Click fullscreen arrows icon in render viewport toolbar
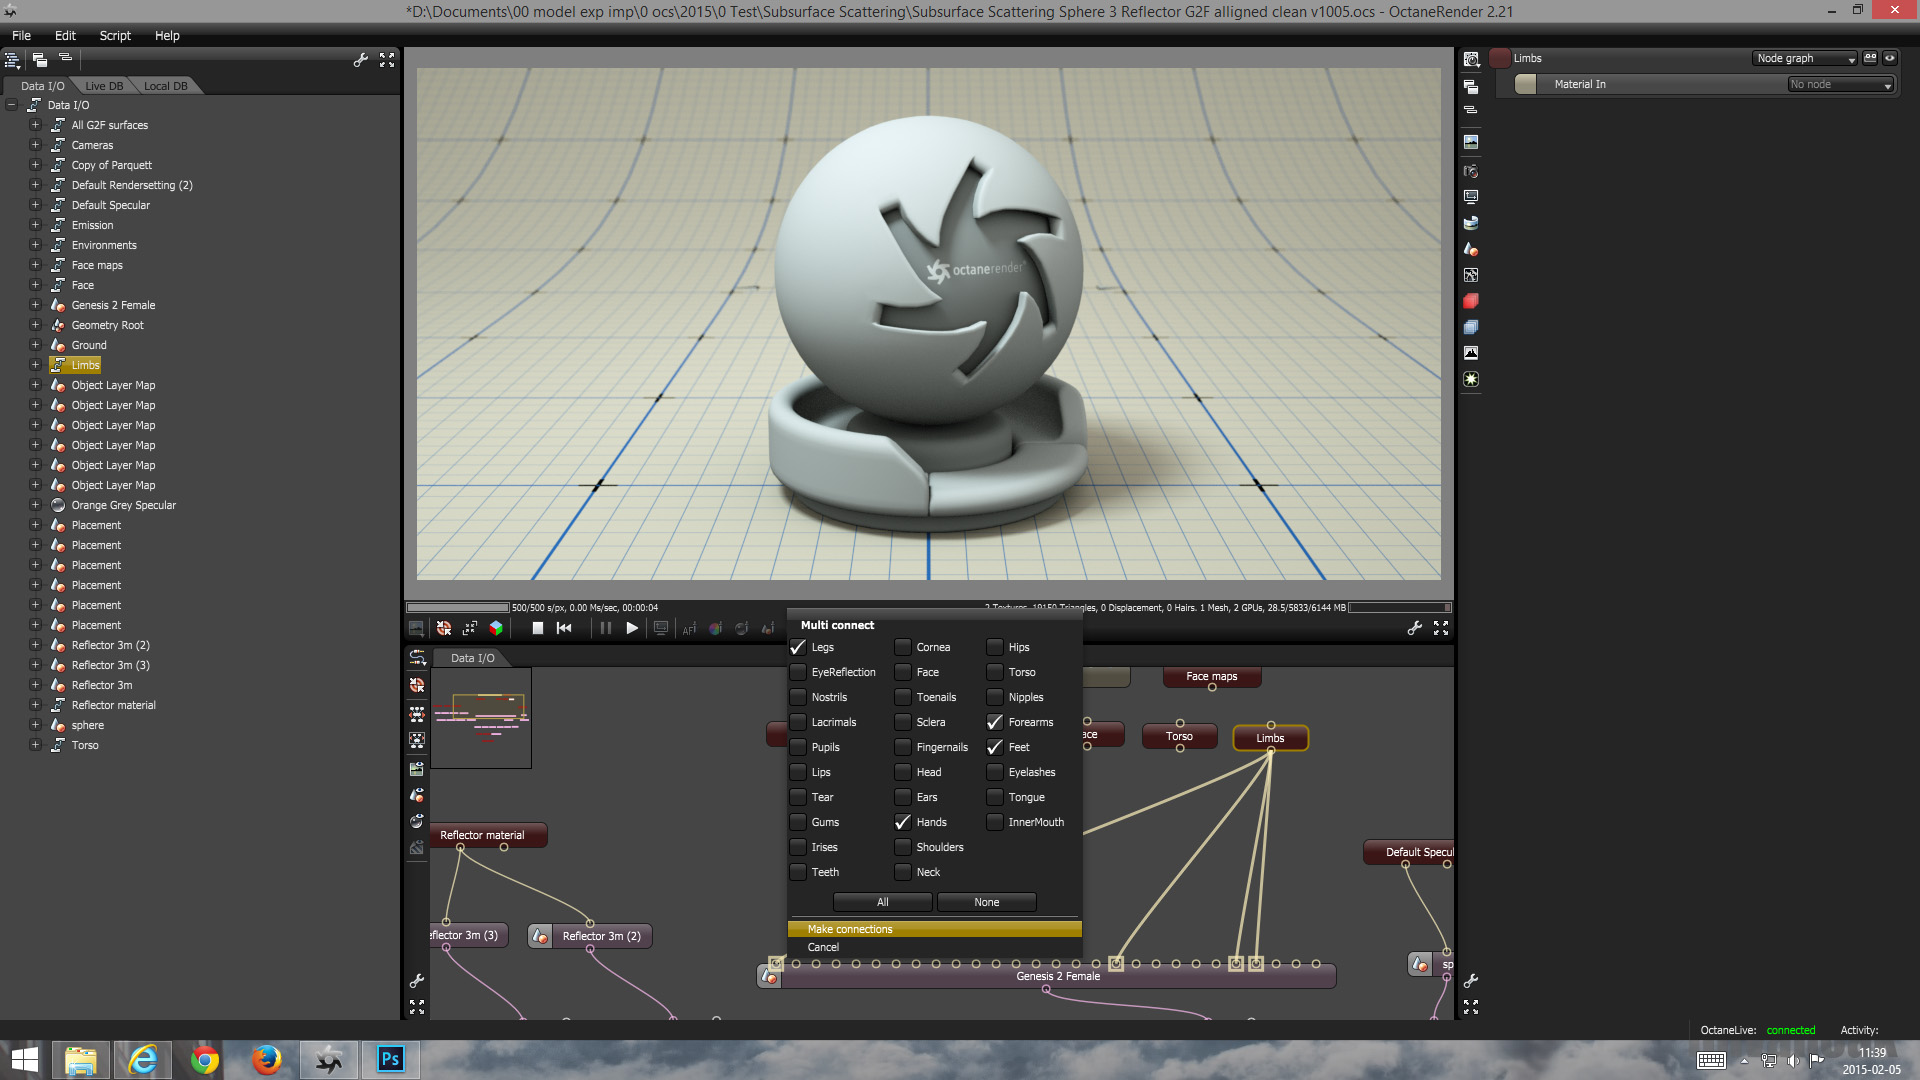This screenshot has width=1920, height=1080. coord(1441,628)
